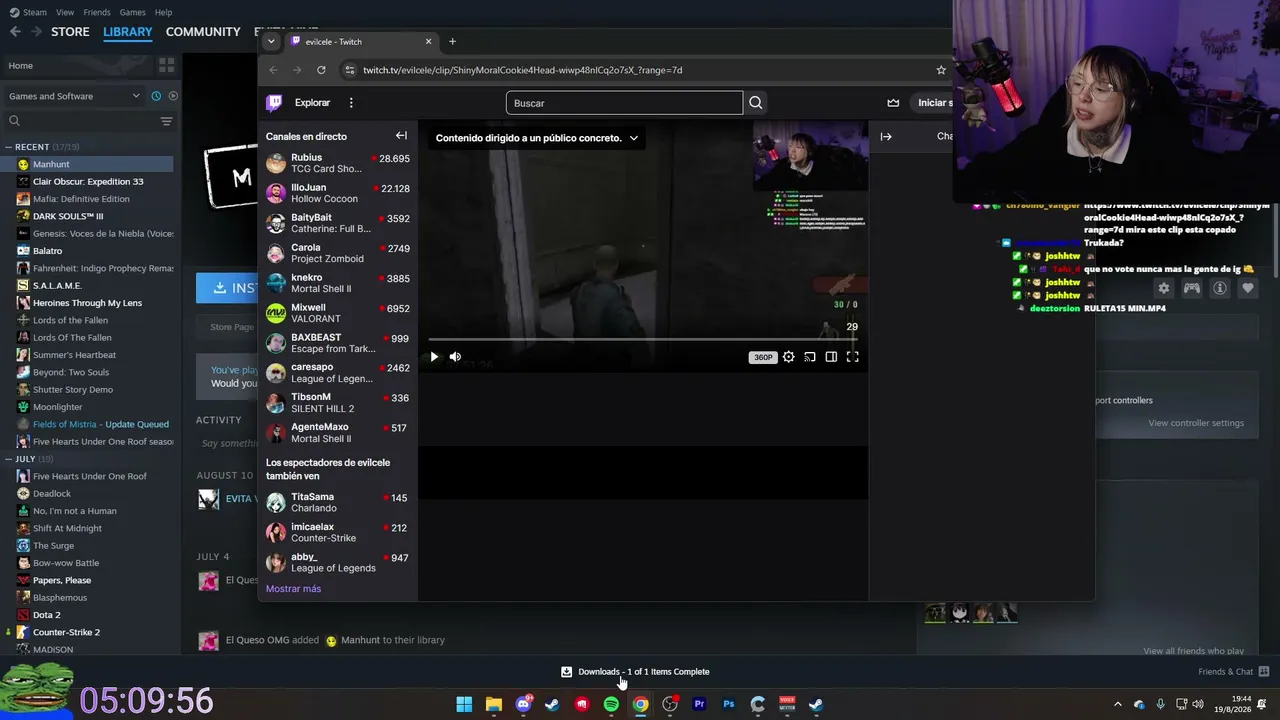The width and height of the screenshot is (1280, 720).
Task: Toggle ready-to-play filter icon in Steam
Action: pos(173,96)
